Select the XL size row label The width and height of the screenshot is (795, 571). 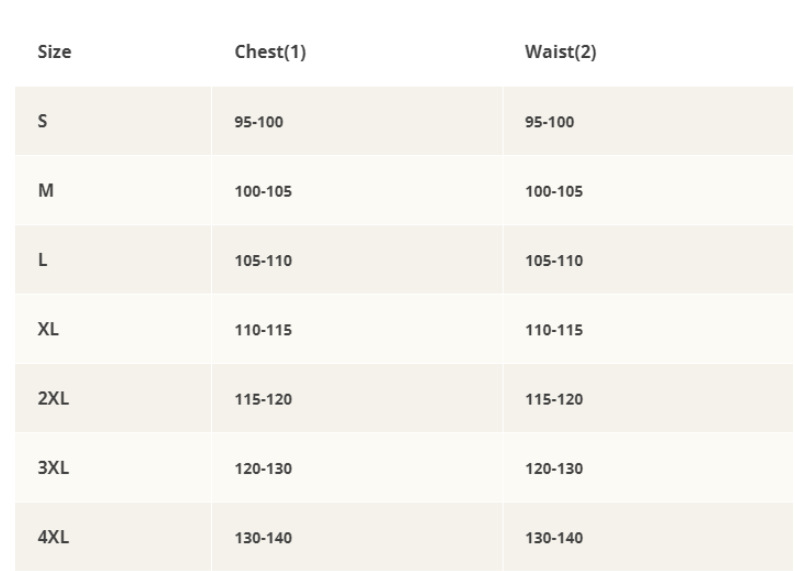(48, 329)
